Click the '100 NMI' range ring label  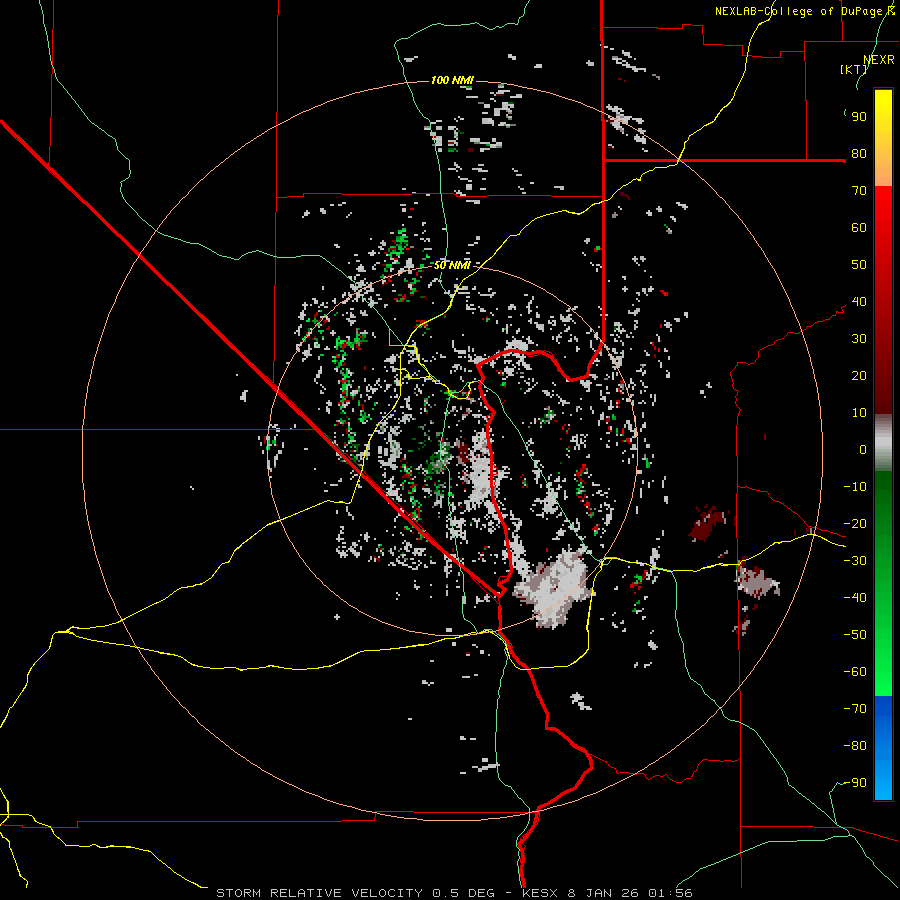click(x=452, y=80)
